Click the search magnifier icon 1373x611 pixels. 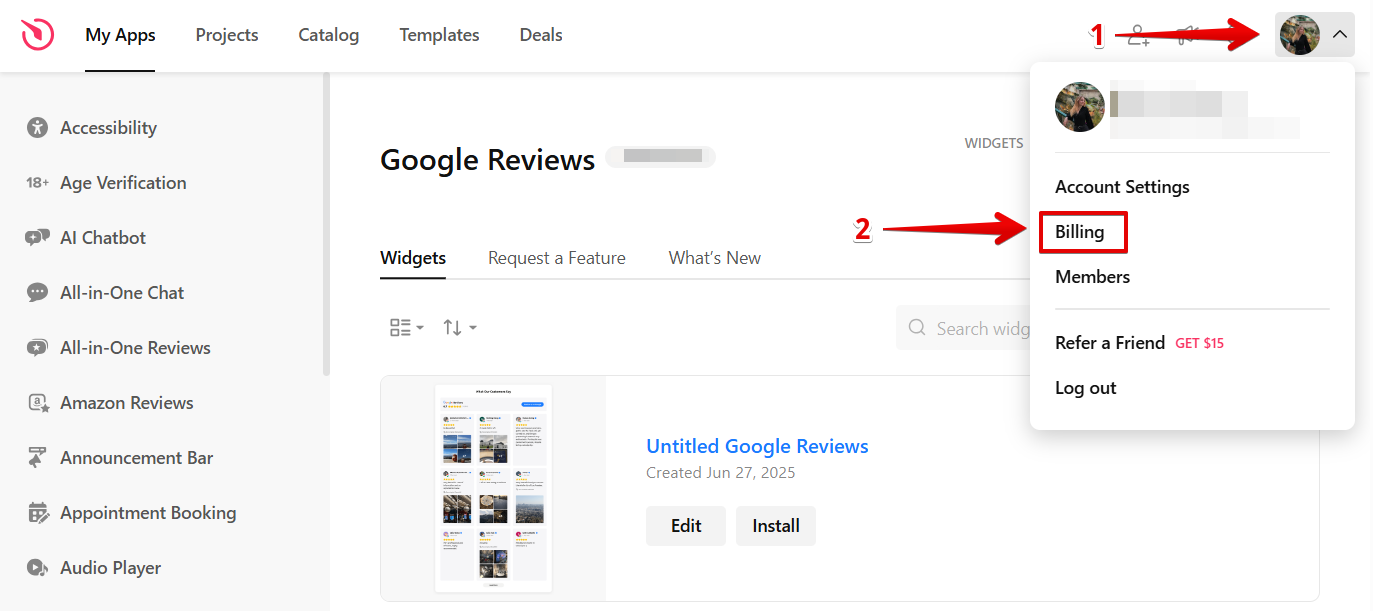click(x=916, y=328)
